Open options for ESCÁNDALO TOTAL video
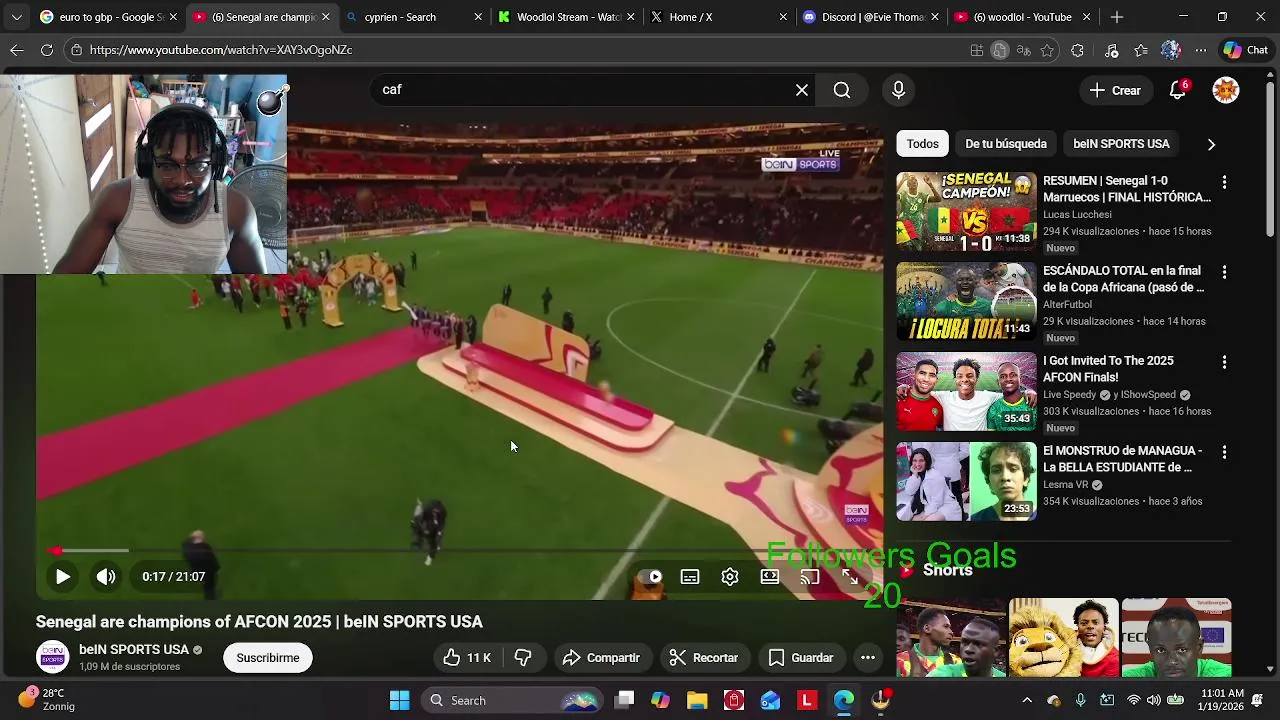Image resolution: width=1280 pixels, height=720 pixels. click(1224, 272)
